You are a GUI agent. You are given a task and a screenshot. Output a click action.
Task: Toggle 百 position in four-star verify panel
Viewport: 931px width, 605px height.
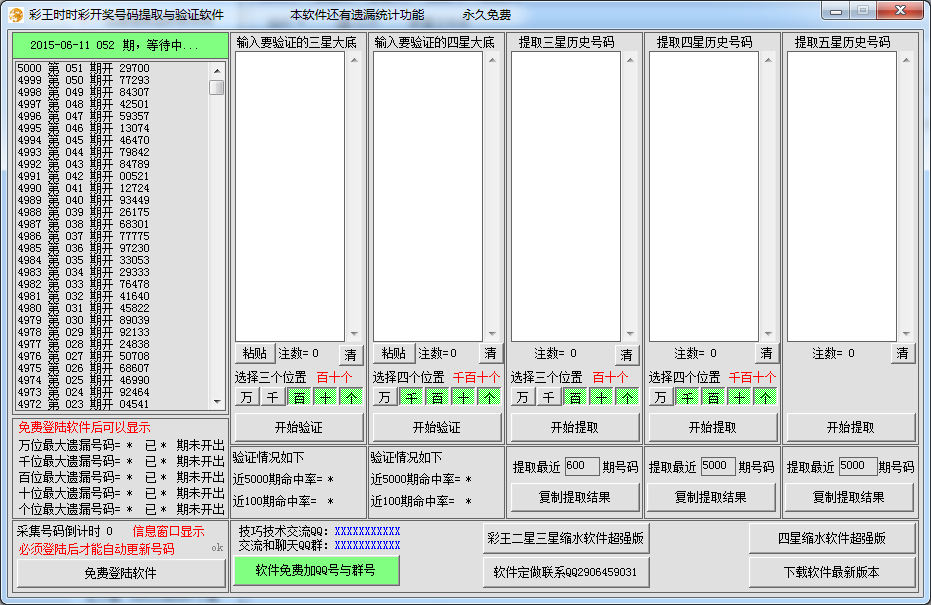tap(436, 397)
